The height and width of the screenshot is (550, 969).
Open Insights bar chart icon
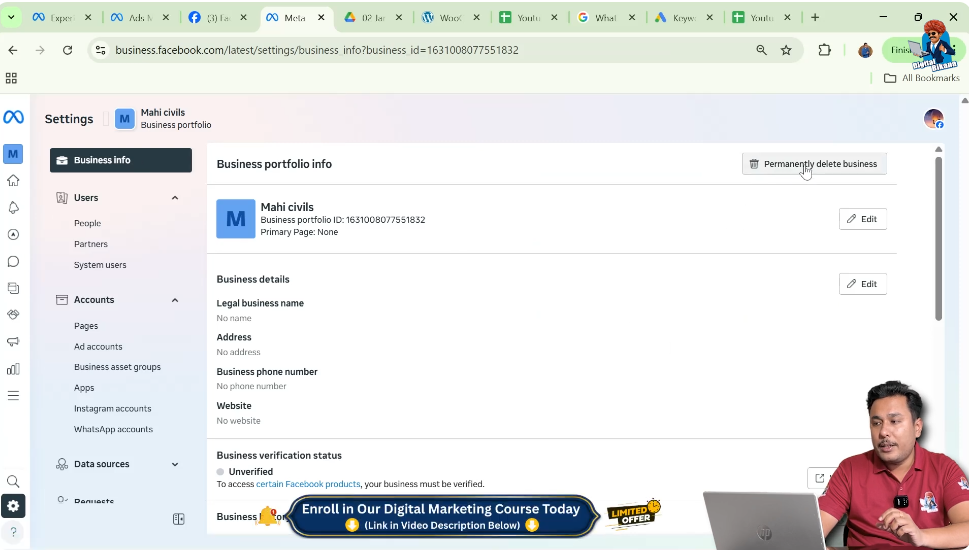pos(13,369)
